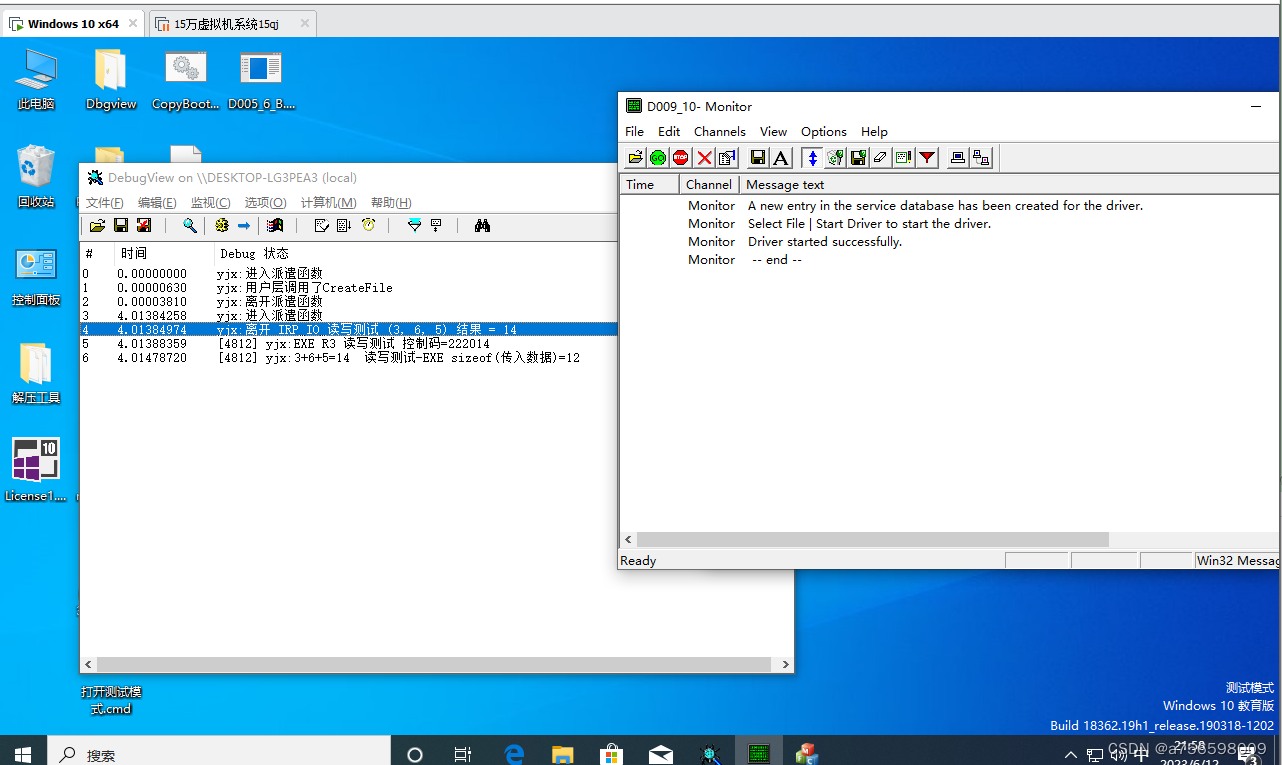
Task: Click the edit-channels pencil icon in Monitor
Action: [904, 157]
